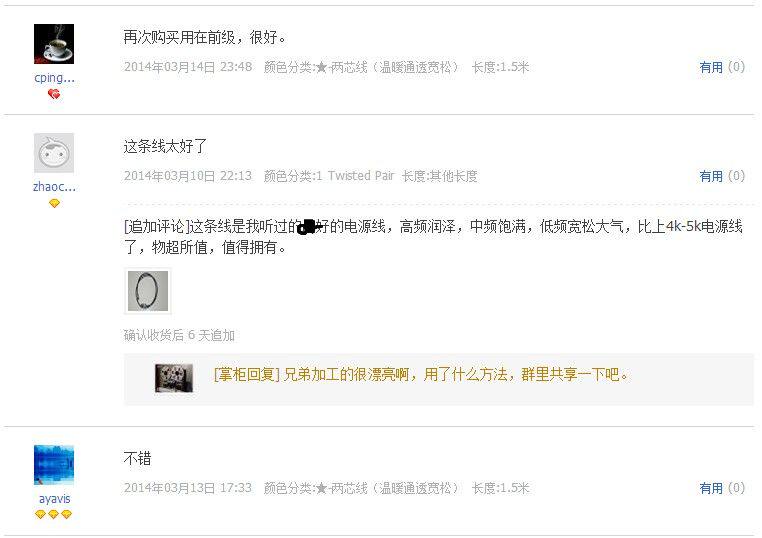
Task: Click single yellow diamond under zhaoc
Action: tap(54, 203)
